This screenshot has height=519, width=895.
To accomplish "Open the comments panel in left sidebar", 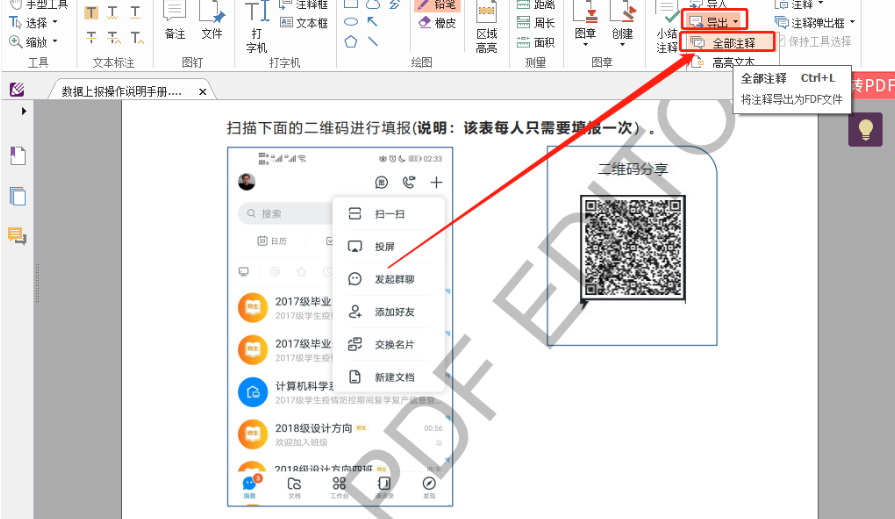I will click(x=17, y=236).
